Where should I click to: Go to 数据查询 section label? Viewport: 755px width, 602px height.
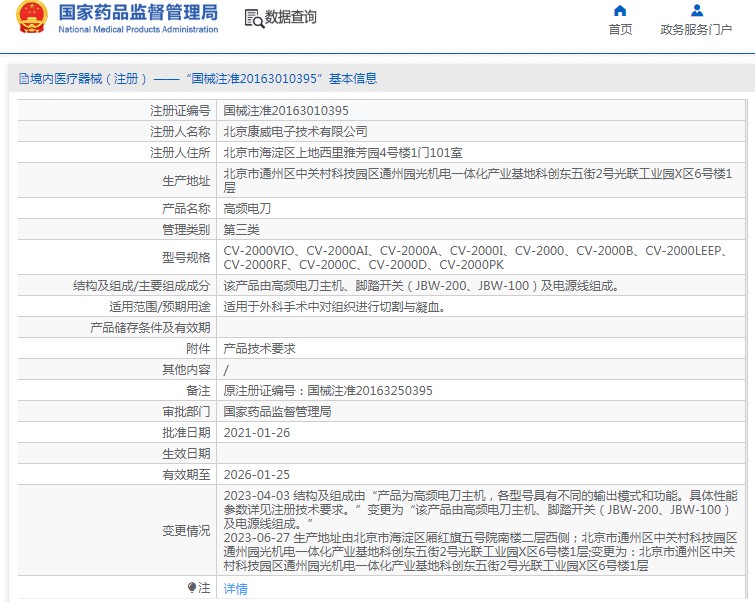(290, 17)
